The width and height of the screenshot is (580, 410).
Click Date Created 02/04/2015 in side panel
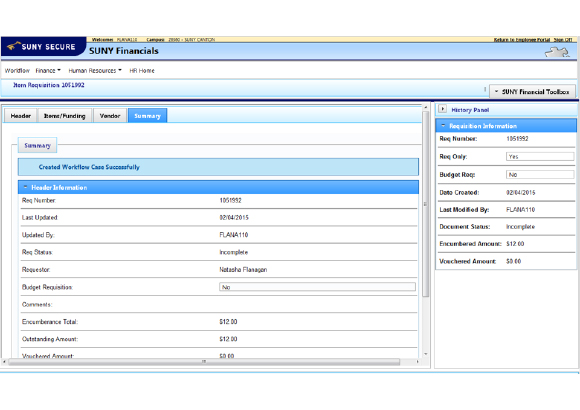coord(520,192)
